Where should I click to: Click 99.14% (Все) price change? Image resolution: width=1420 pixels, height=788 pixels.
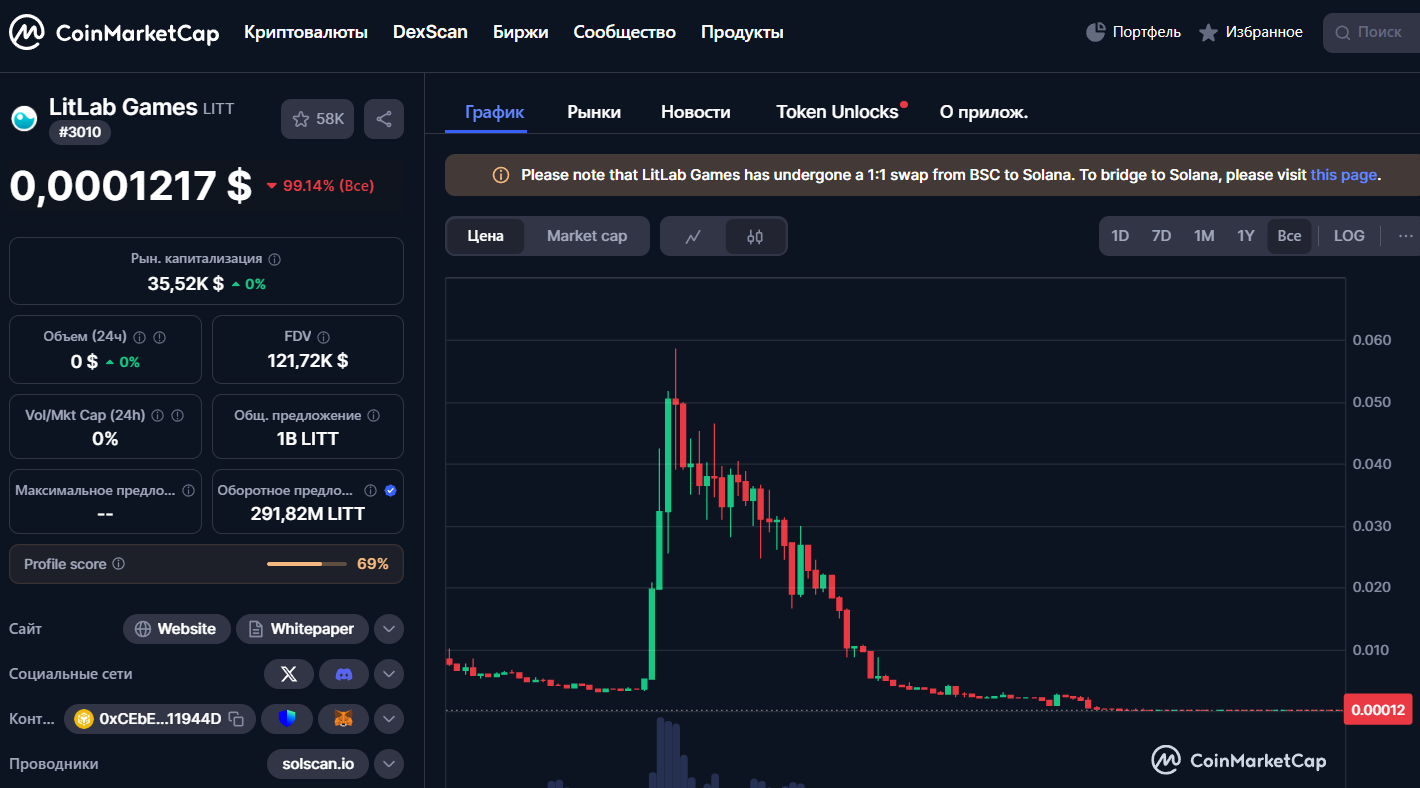click(x=320, y=186)
